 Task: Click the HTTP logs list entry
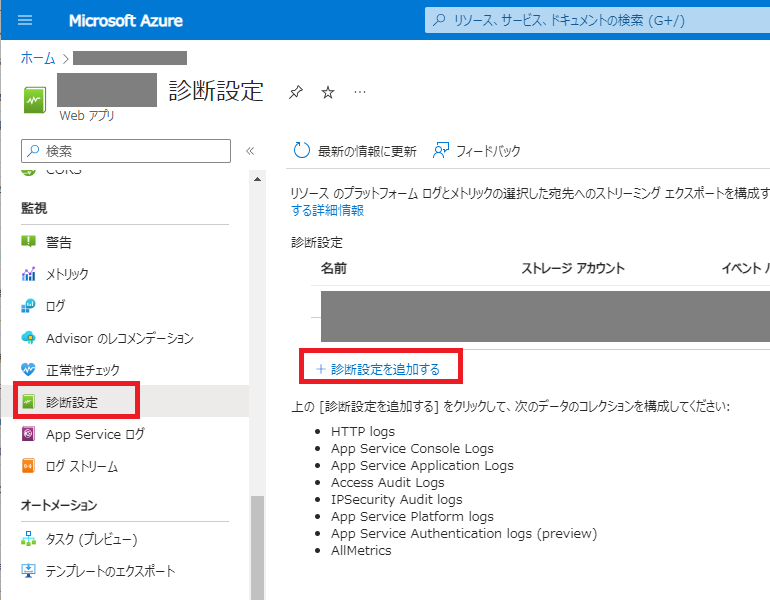[x=363, y=431]
